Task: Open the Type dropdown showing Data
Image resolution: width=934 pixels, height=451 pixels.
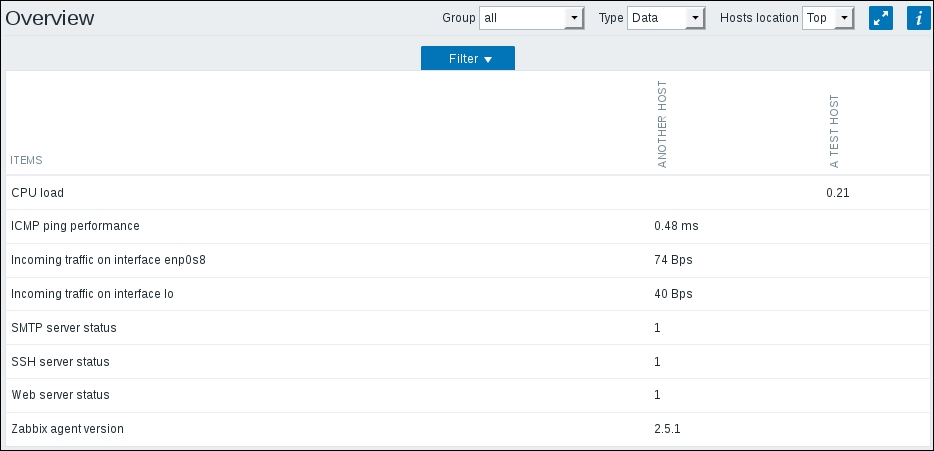Action: pos(667,18)
